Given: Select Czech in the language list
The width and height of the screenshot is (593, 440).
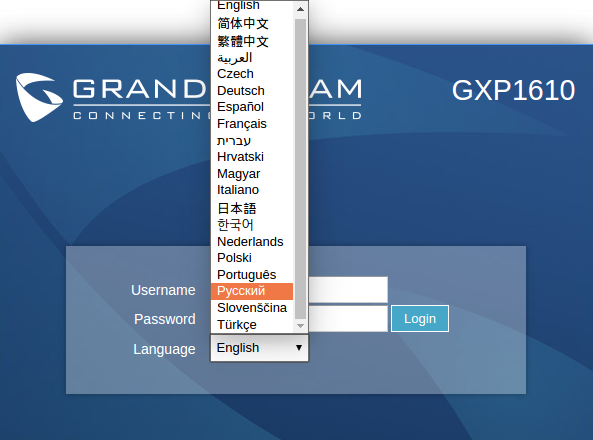Looking at the screenshot, I should pos(252,74).
